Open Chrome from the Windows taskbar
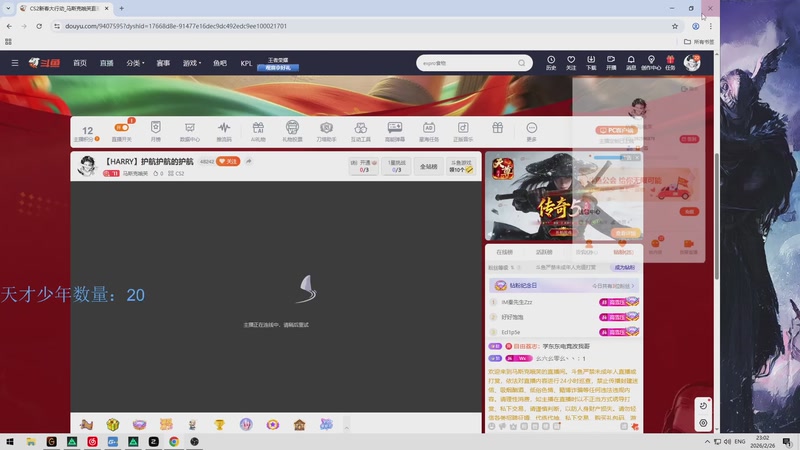800x450 pixels. tap(174, 441)
